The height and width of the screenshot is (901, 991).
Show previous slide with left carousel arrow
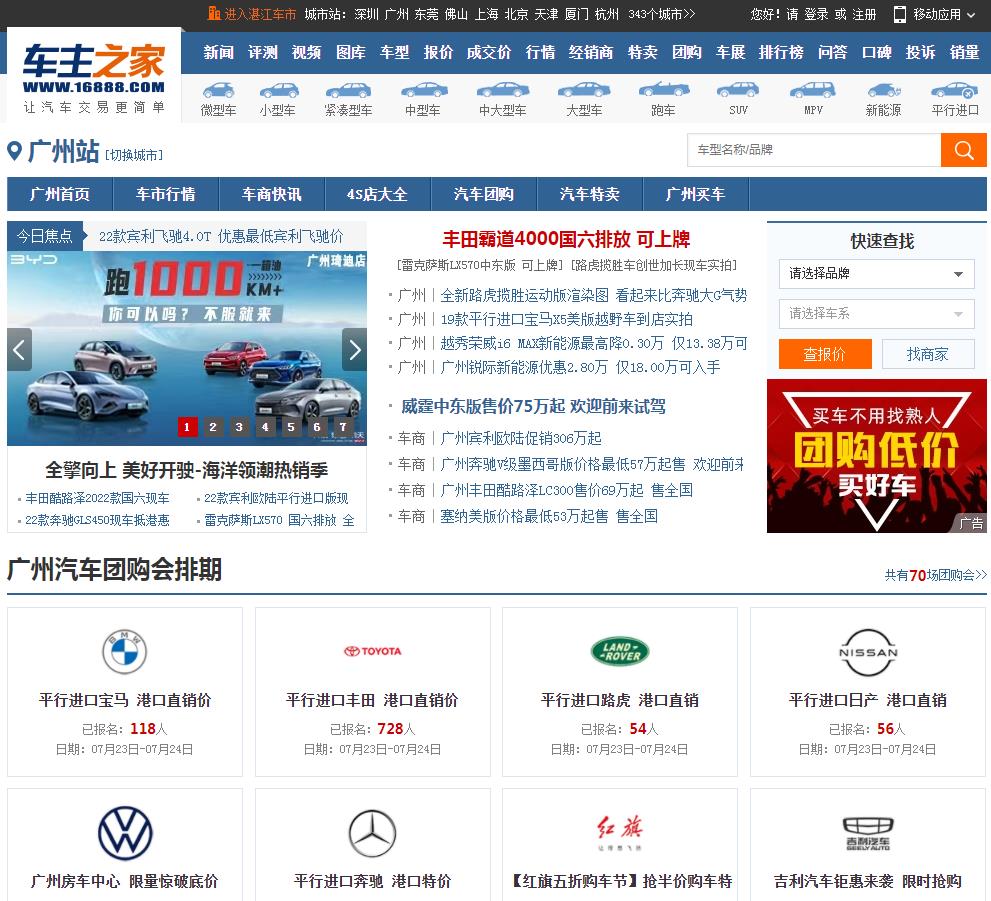tap(19, 349)
